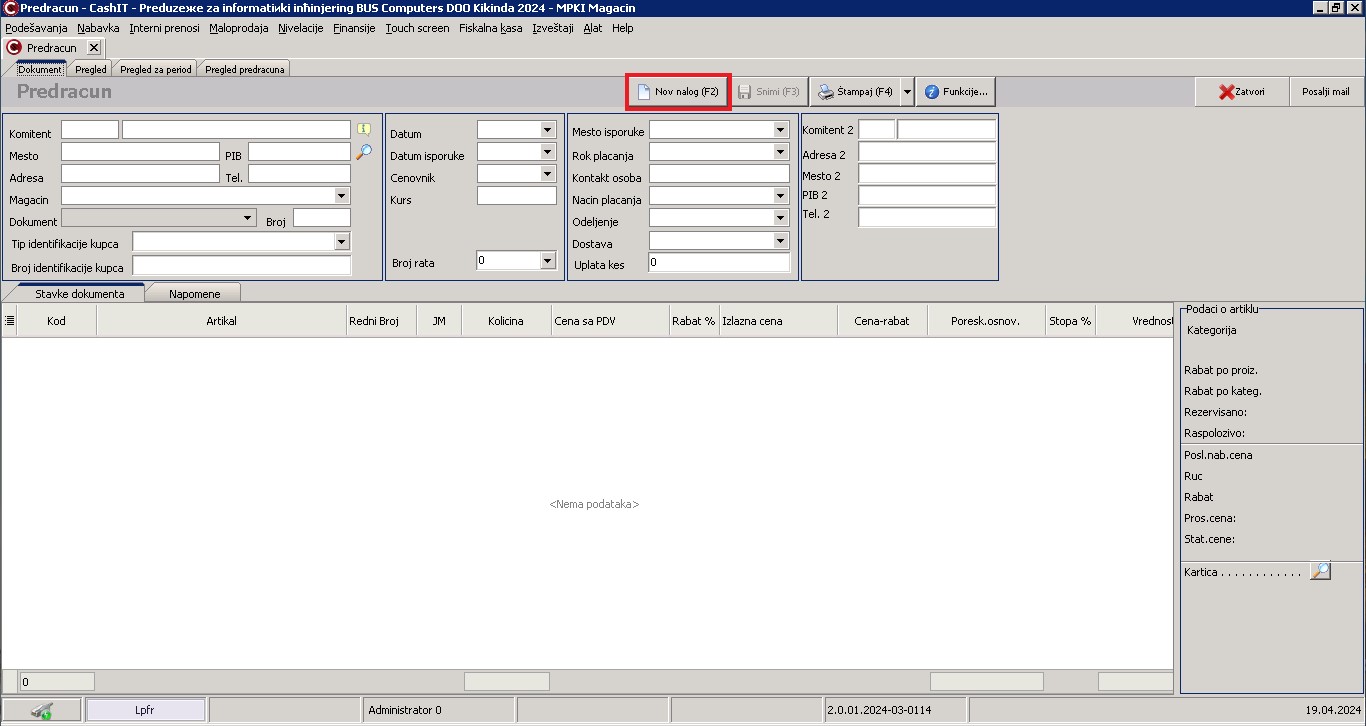Click the Kartica magnifier icon

click(x=1321, y=571)
